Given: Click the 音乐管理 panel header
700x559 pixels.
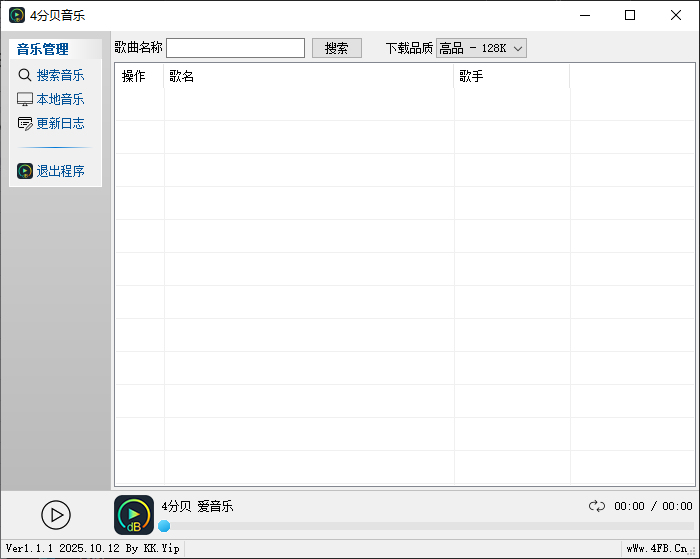Looking at the screenshot, I should click(43, 49).
